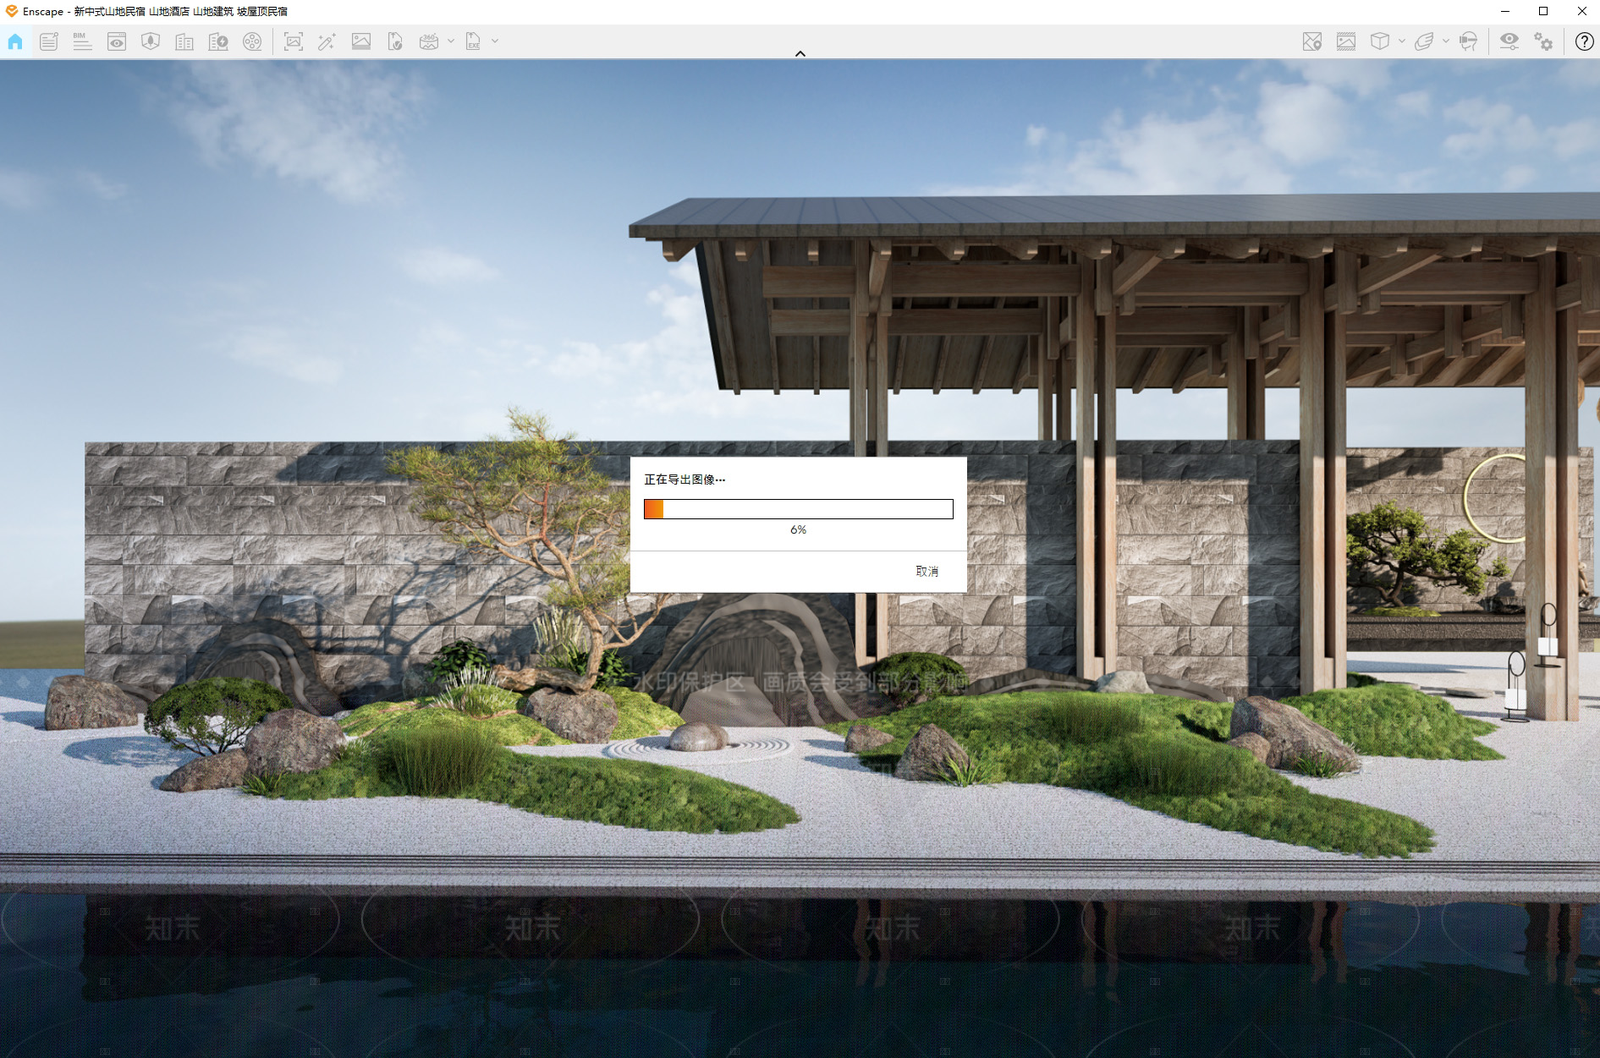
Task: Click the EXE standalone export icon
Action: (474, 42)
